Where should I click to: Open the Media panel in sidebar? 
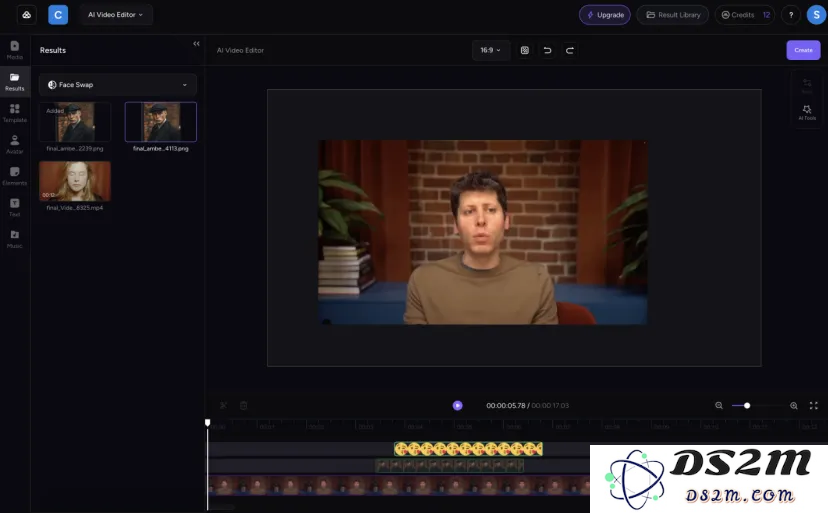point(15,50)
